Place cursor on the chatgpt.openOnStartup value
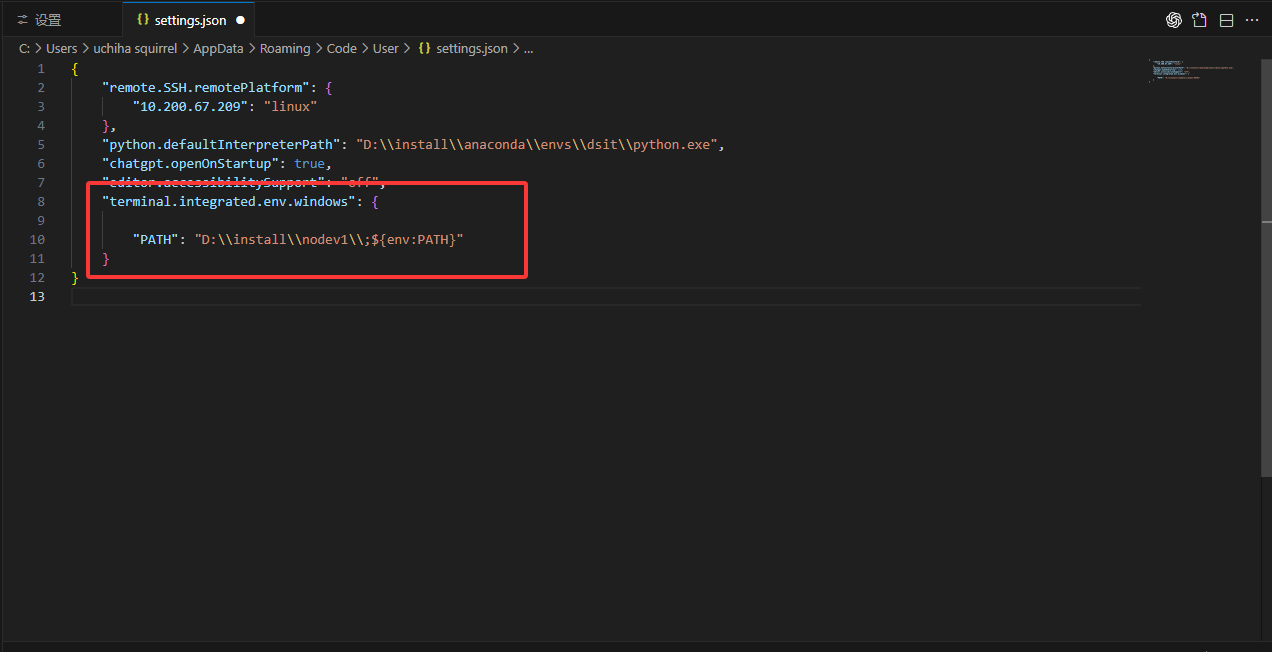 (x=310, y=163)
